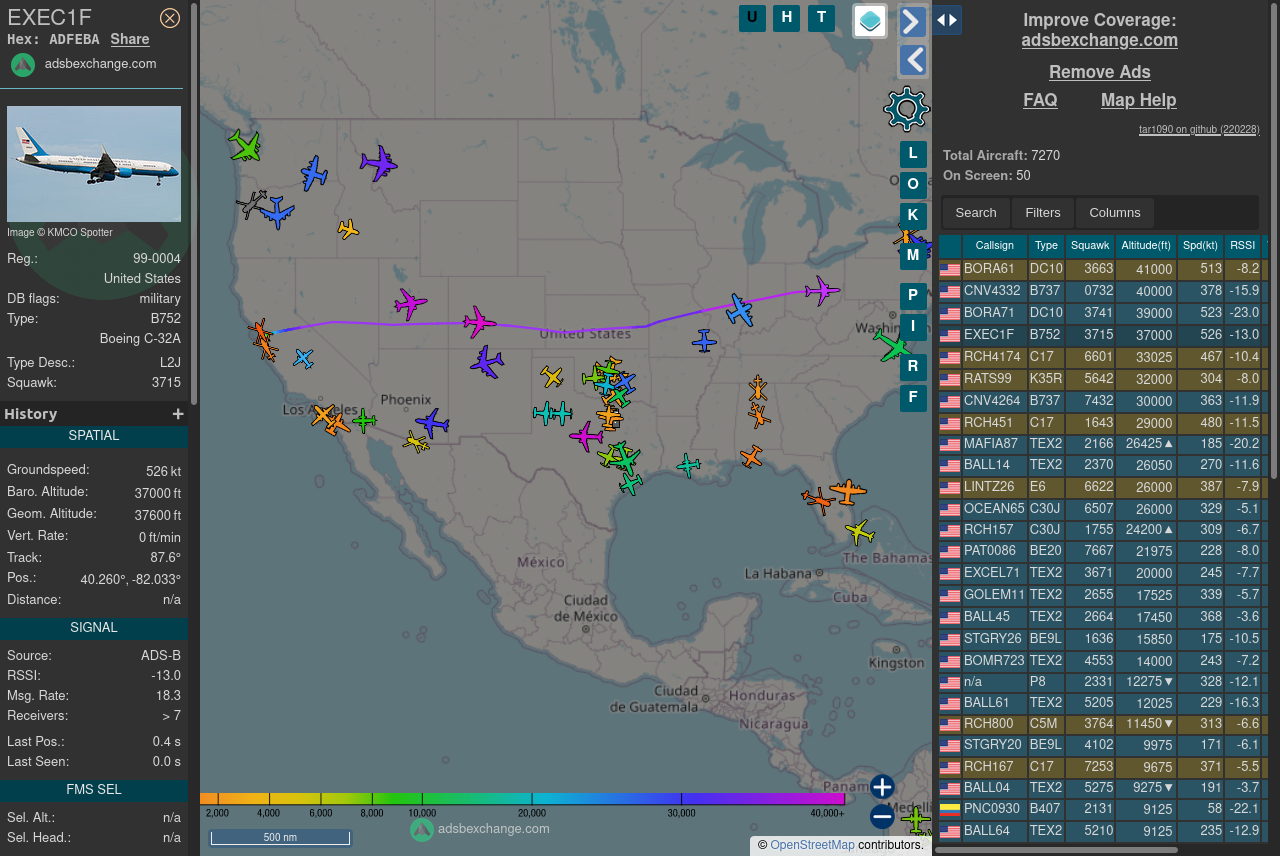Open the OpenStreetMap contributors link
The image size is (1280, 856).
(x=812, y=845)
